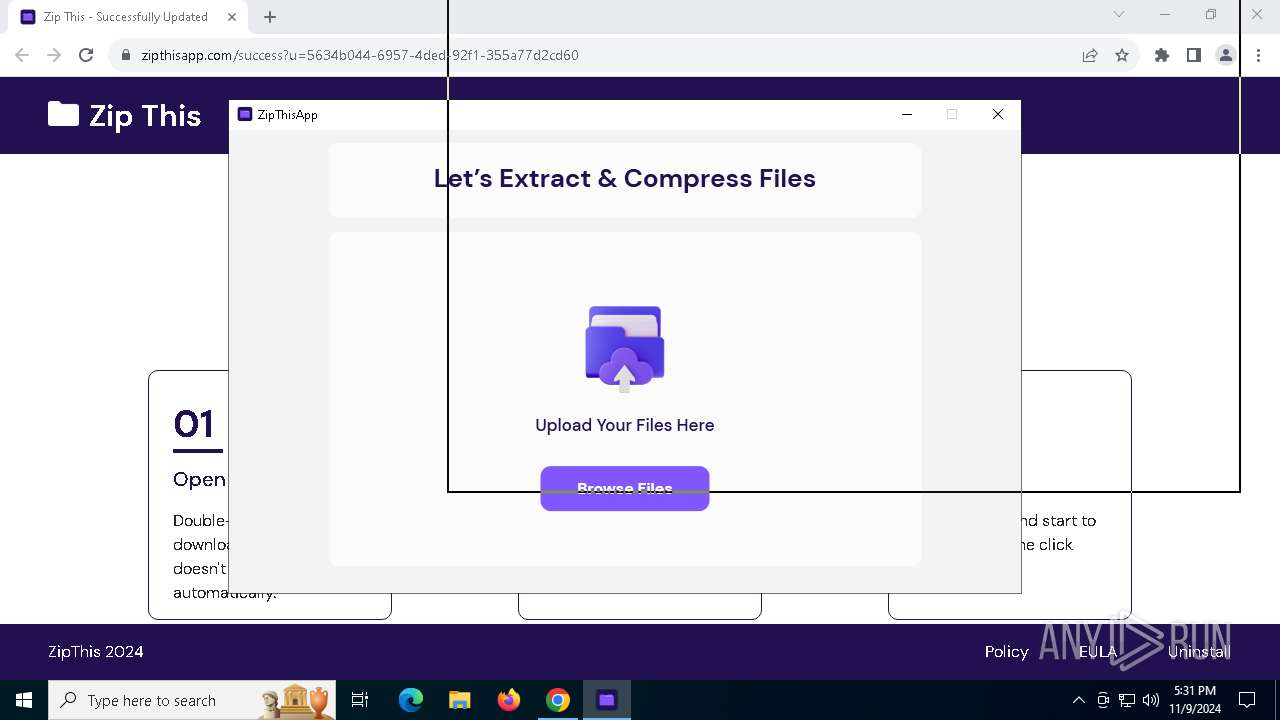Open network status tray icon
The width and height of the screenshot is (1280, 720).
coord(1127,700)
